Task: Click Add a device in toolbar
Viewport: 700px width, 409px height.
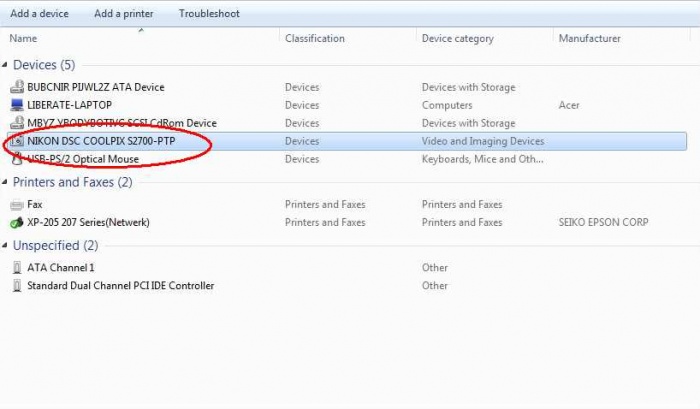Action: pos(39,14)
